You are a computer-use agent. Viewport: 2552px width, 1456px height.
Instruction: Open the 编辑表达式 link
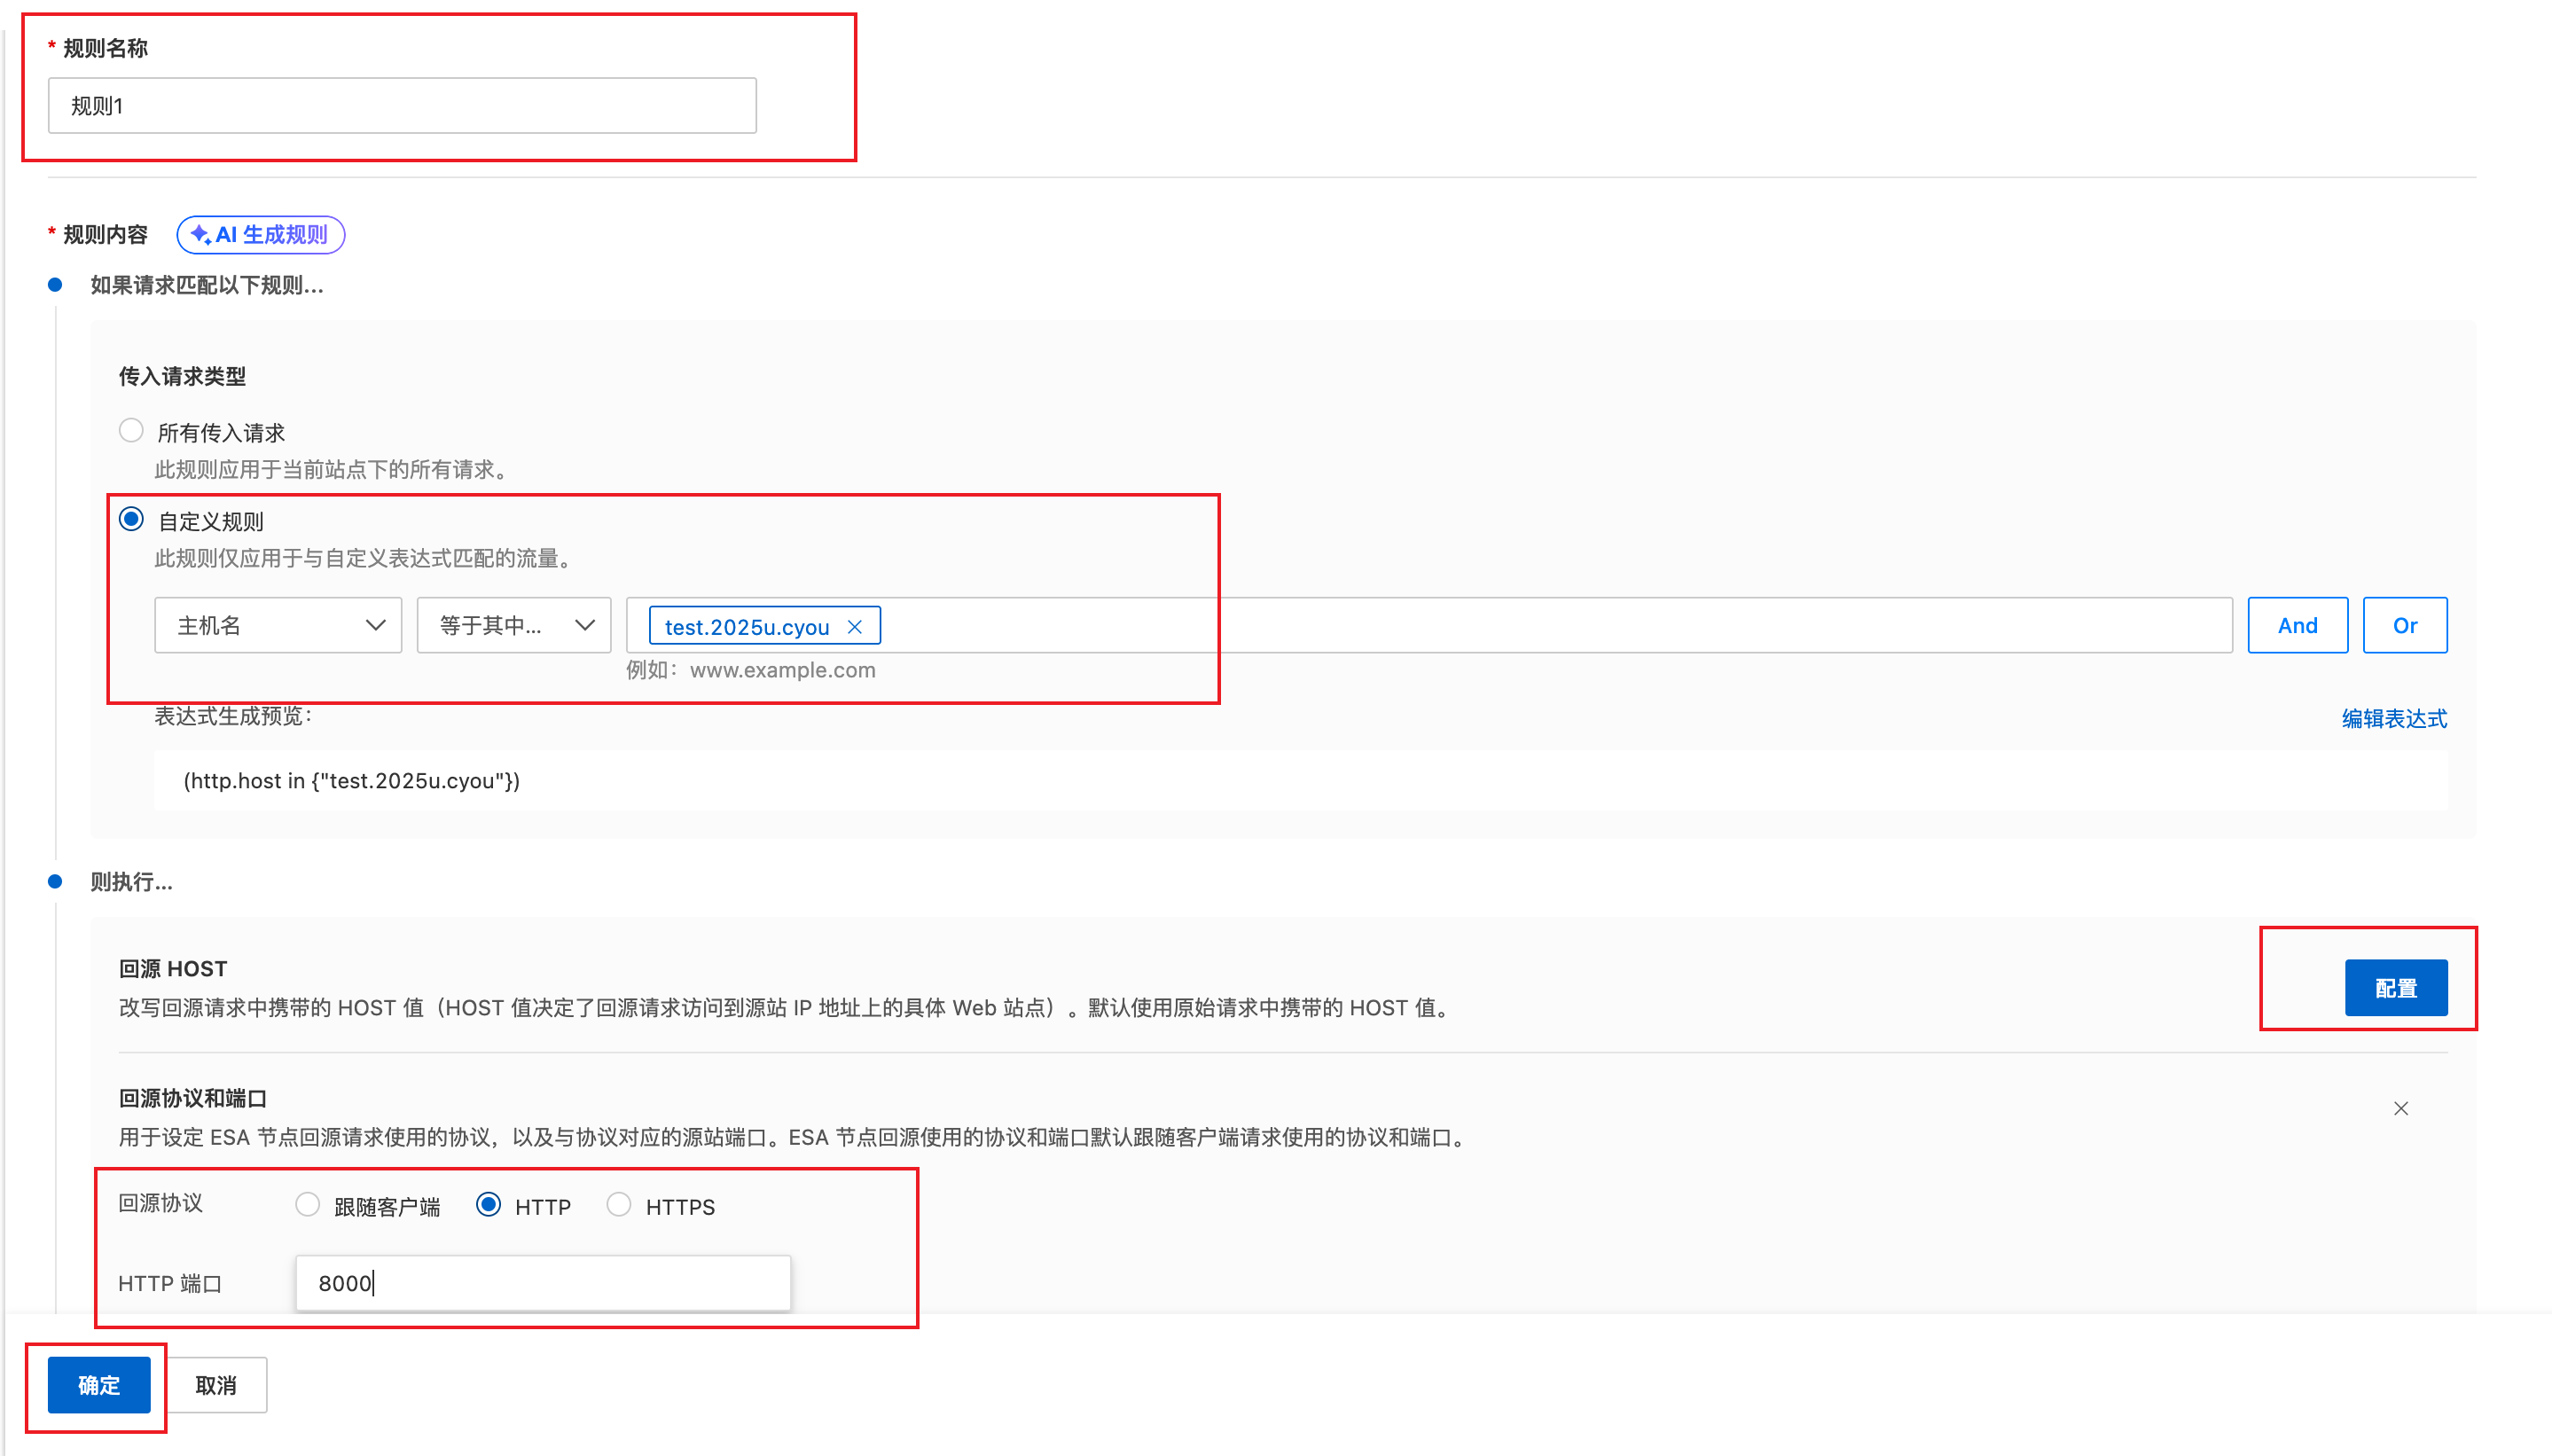pos(2393,718)
